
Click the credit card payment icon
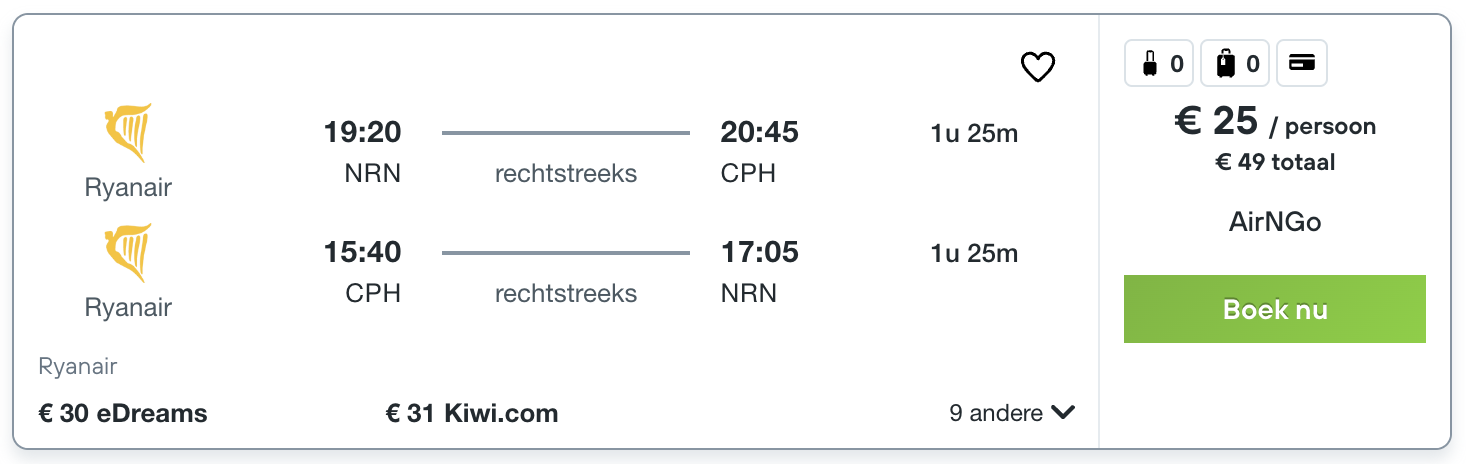click(x=1301, y=64)
